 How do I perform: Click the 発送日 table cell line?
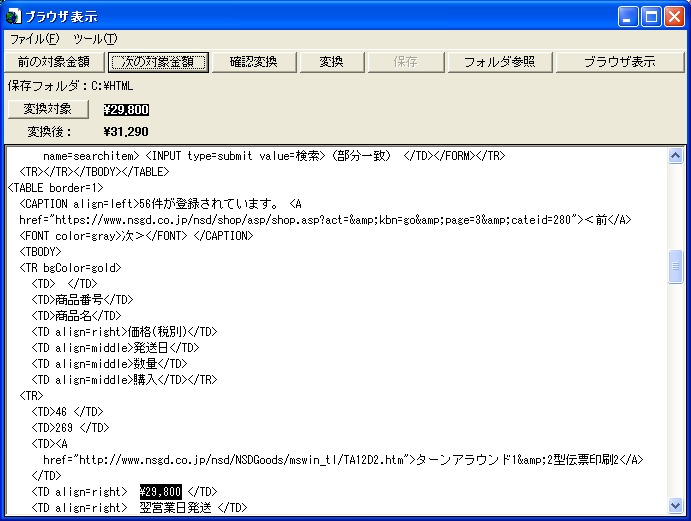coord(115,348)
